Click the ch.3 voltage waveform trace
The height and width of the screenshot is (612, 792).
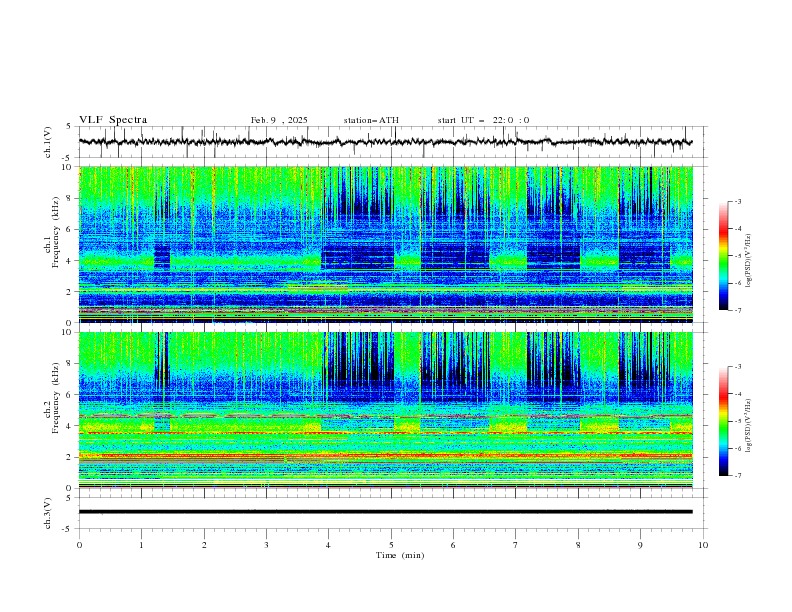pos(385,512)
